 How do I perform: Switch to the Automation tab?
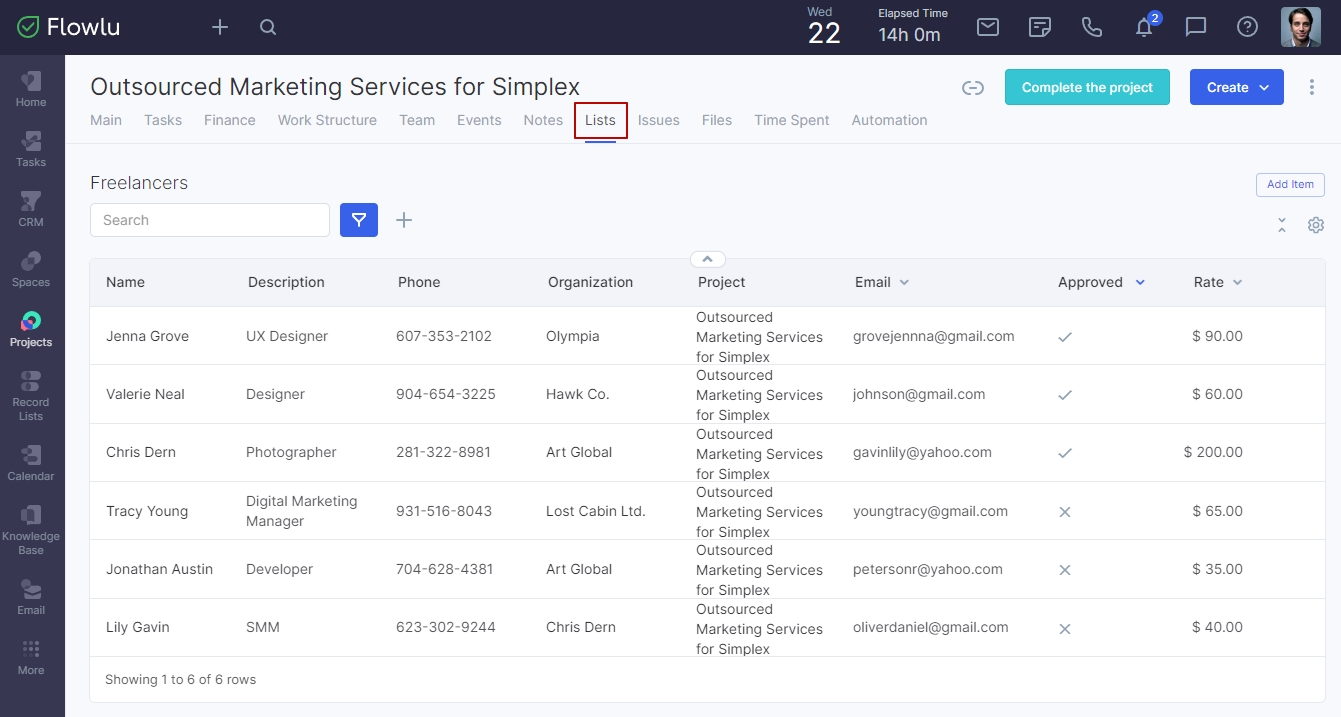point(889,120)
